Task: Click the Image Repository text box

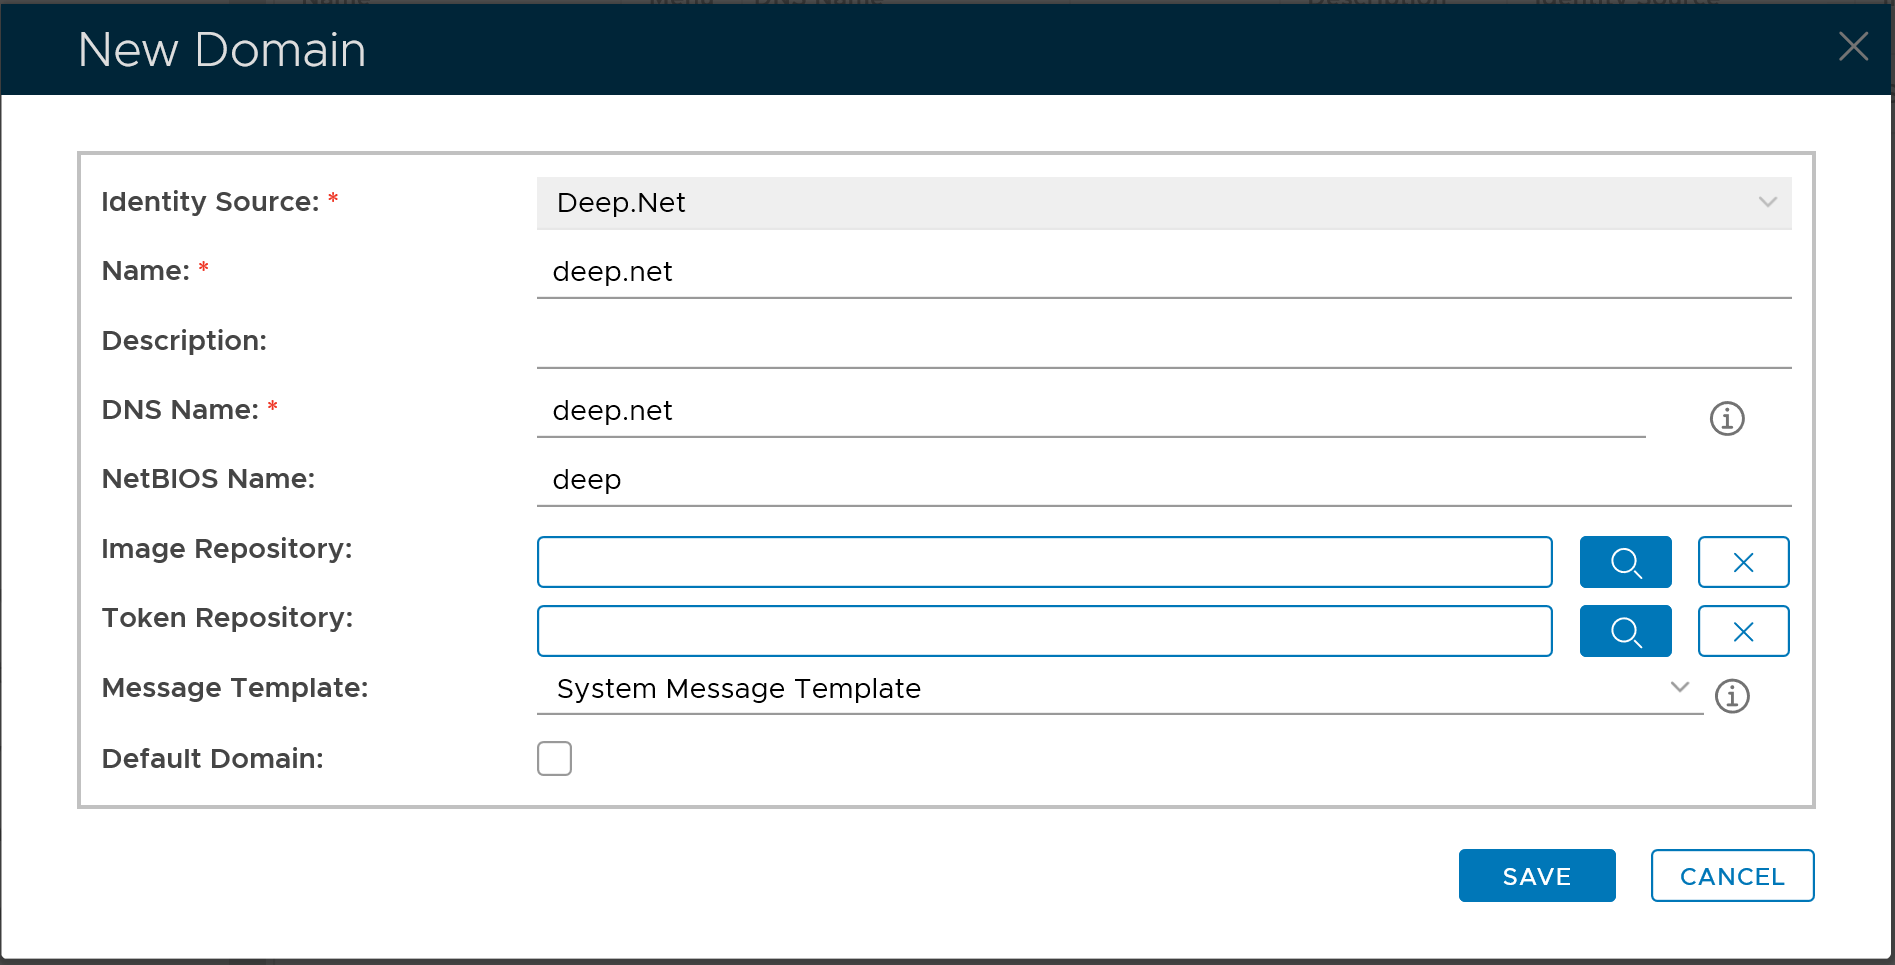Action: [x=1044, y=562]
